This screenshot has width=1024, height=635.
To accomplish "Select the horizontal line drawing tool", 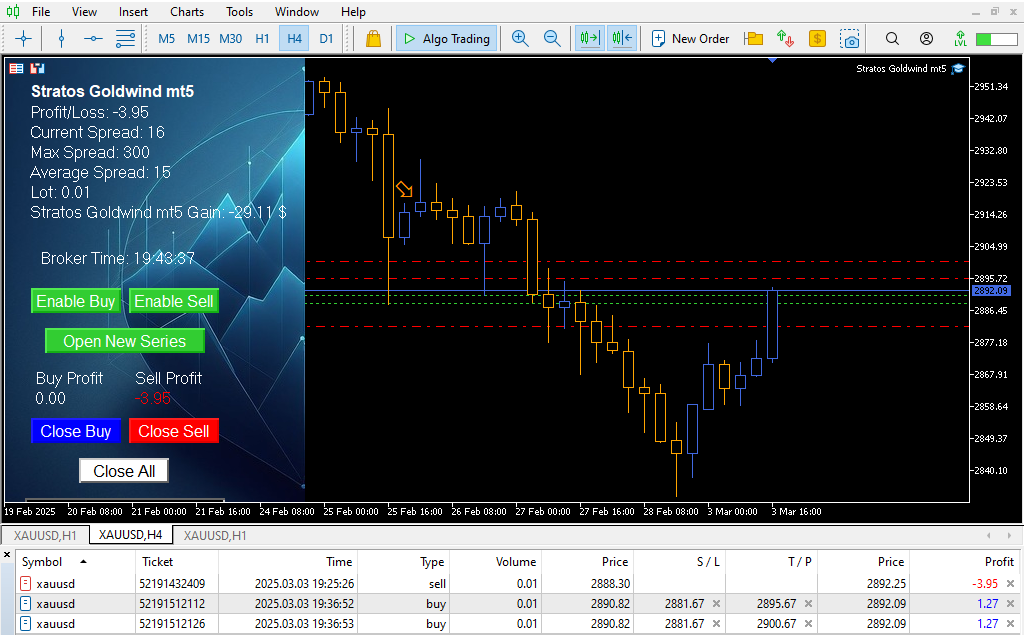I will click(x=95, y=38).
